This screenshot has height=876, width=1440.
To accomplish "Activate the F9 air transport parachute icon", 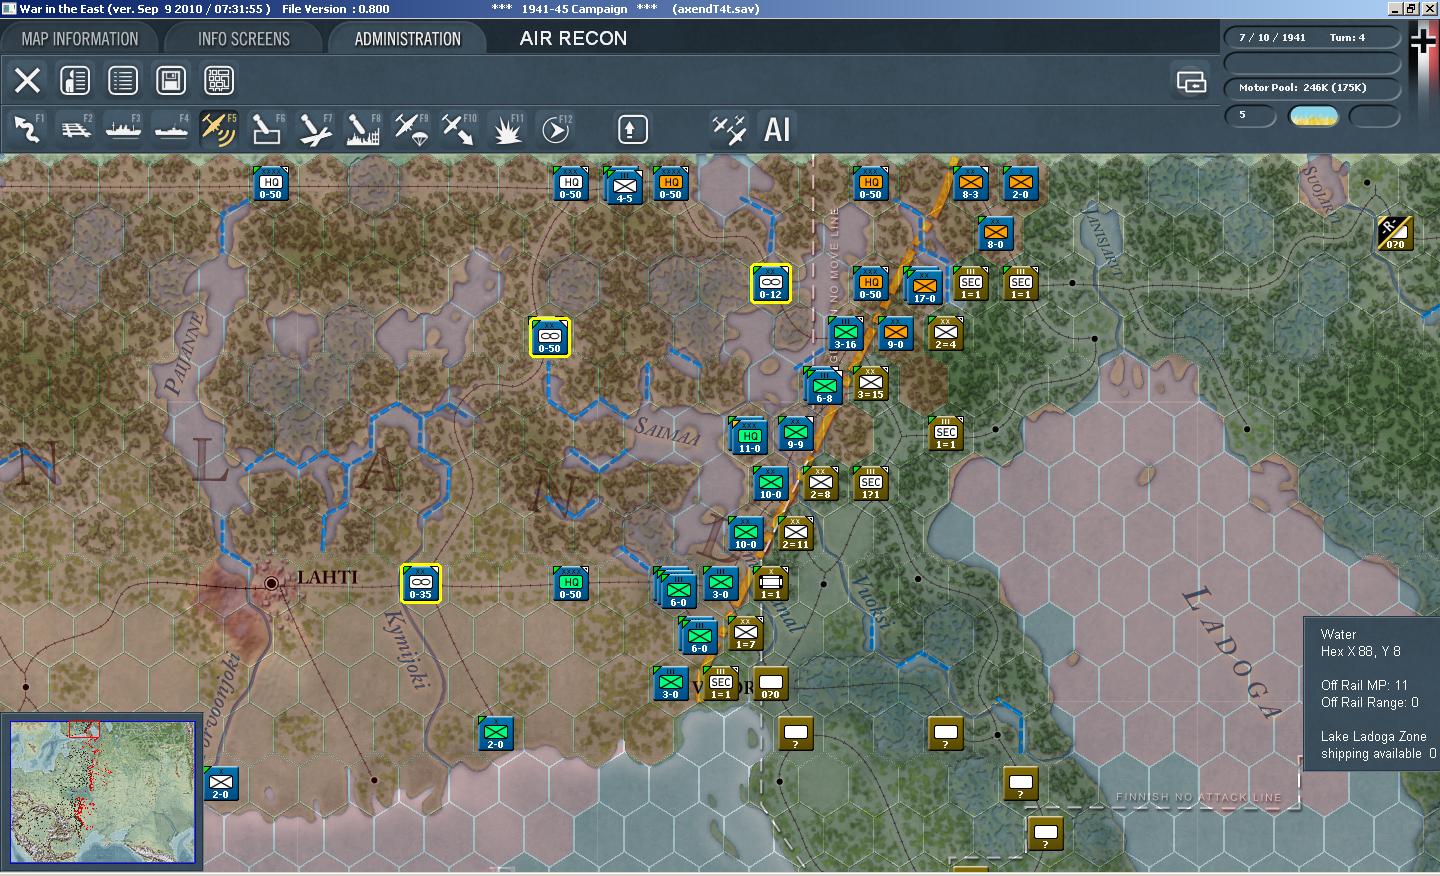I will [x=411, y=129].
